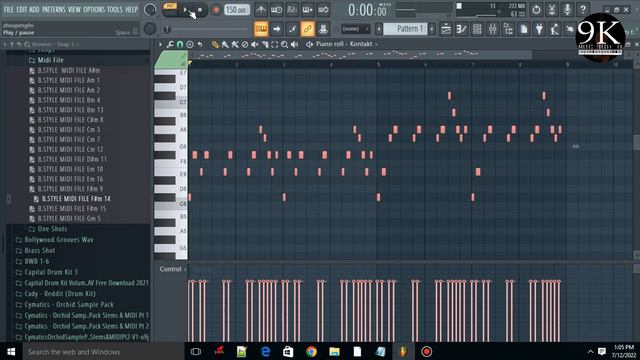The height and width of the screenshot is (360, 640).
Task: Toggle Wait for input before playing
Action: [x=276, y=9]
